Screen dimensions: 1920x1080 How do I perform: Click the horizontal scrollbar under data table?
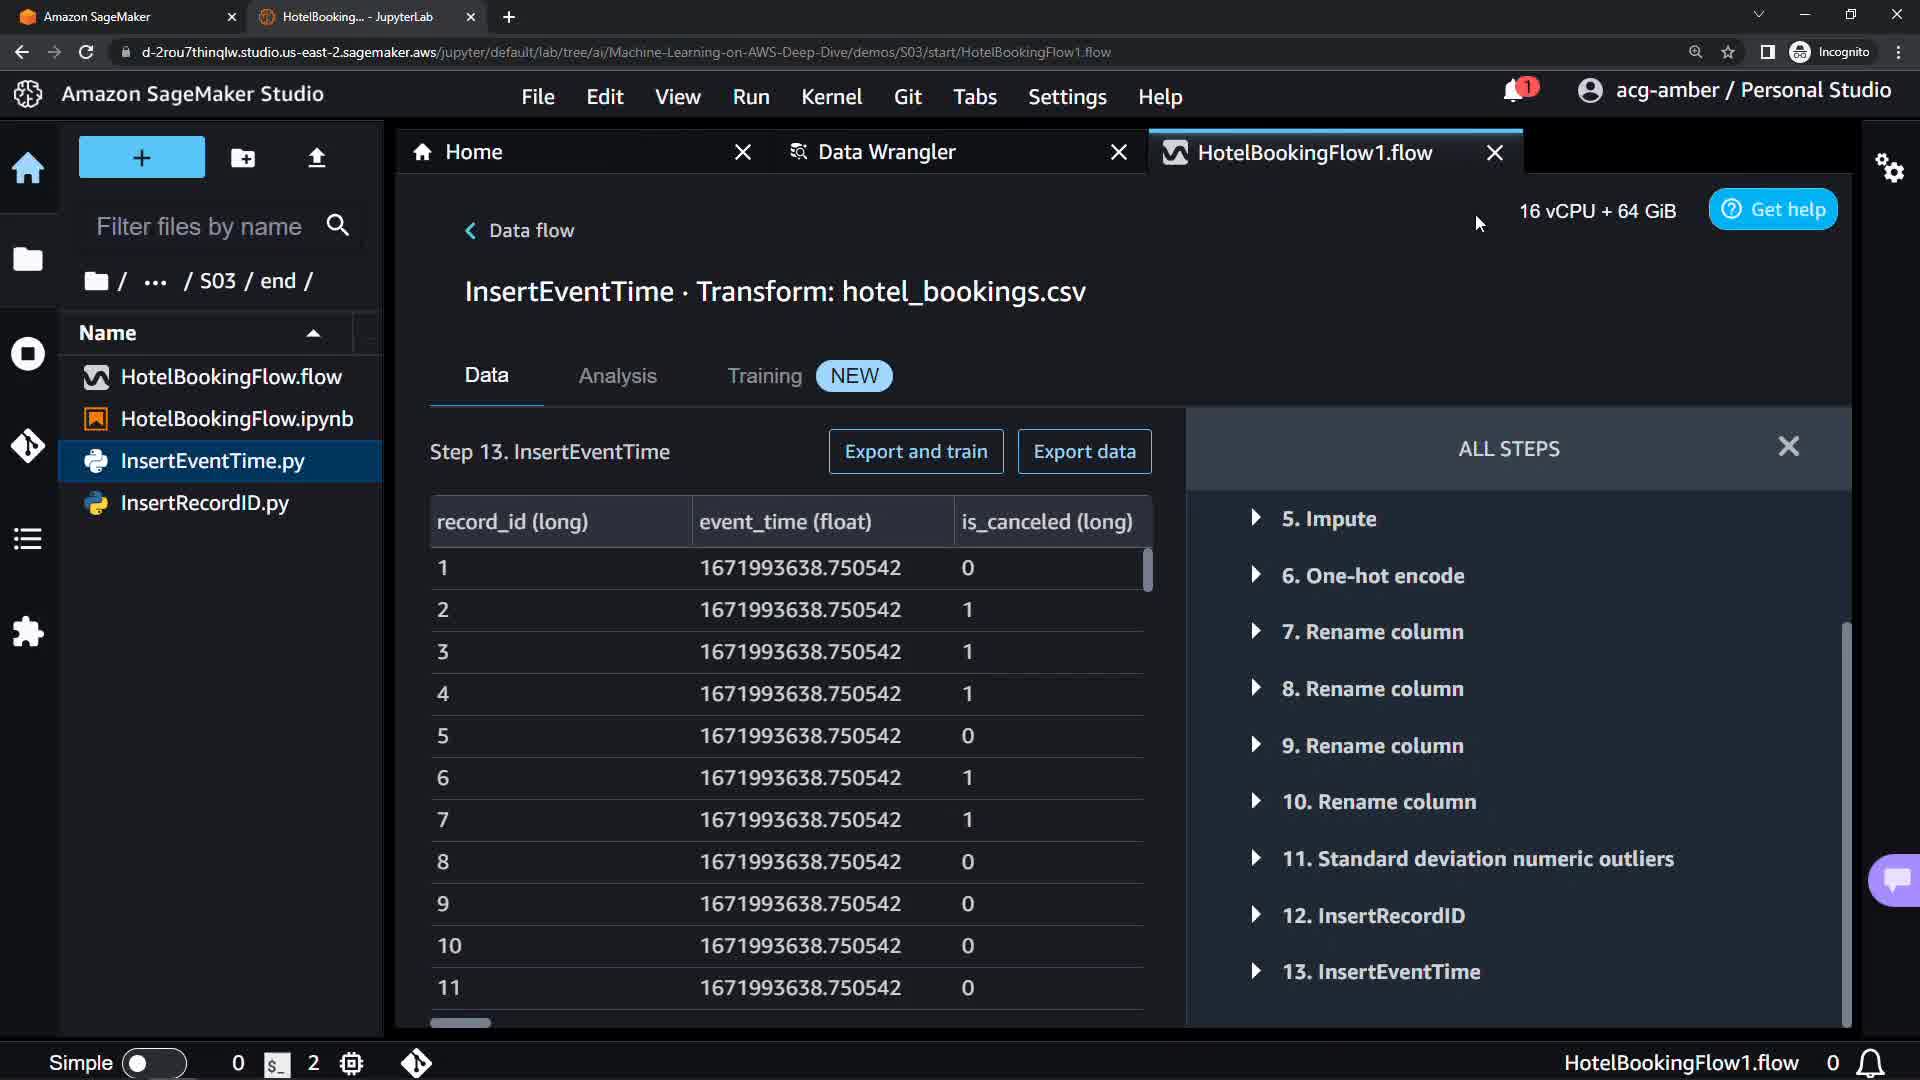(460, 1023)
